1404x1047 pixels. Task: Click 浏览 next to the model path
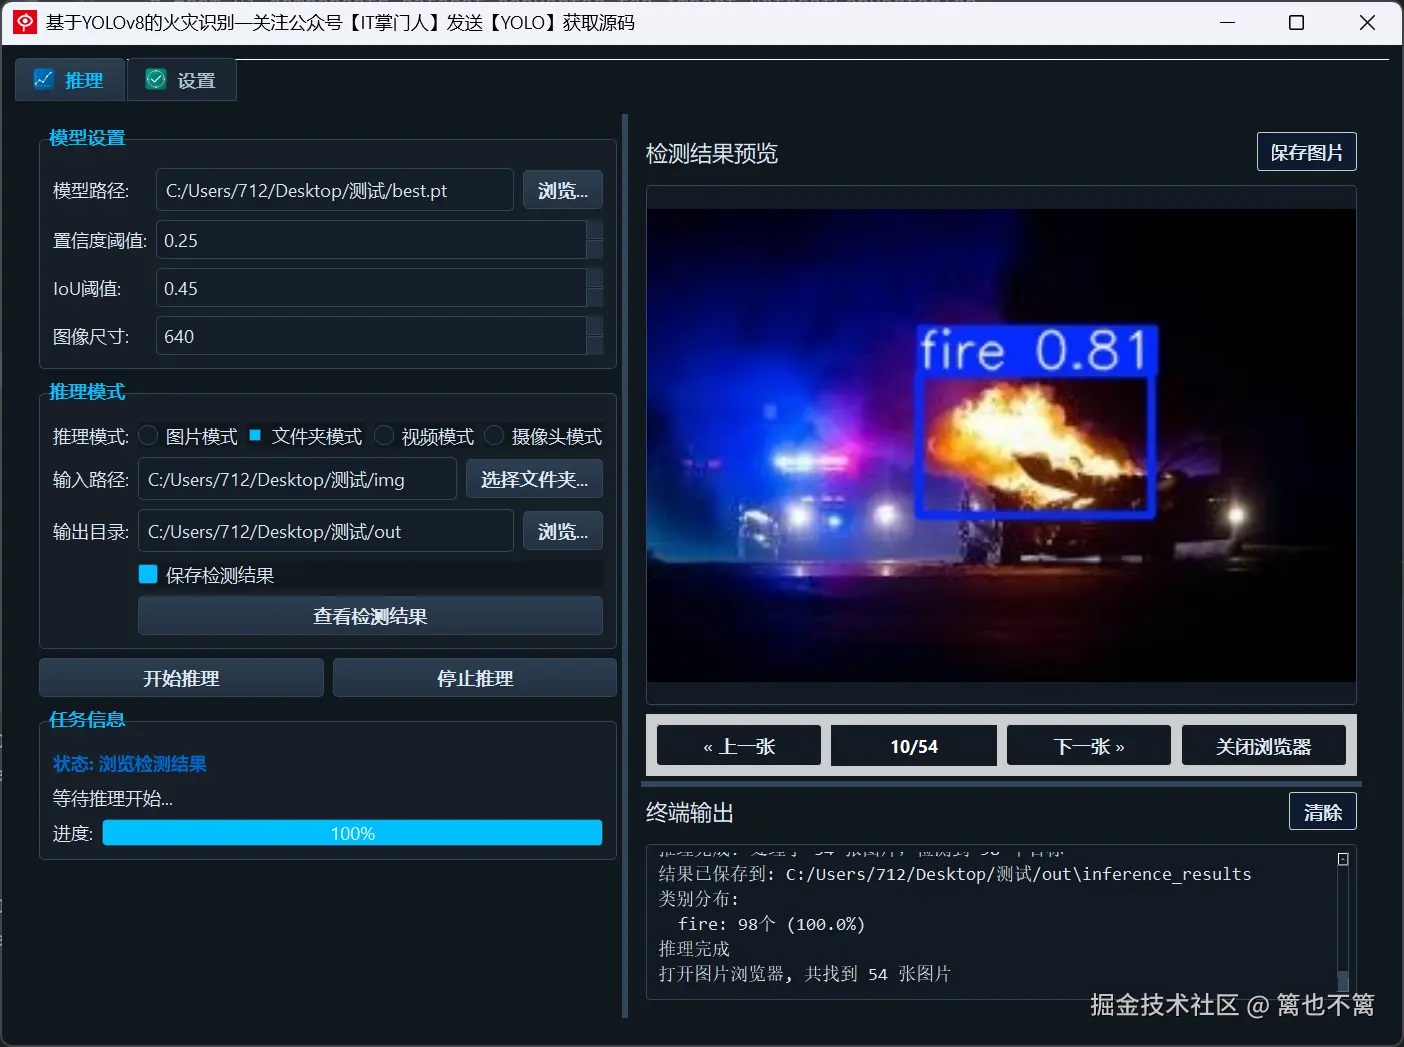pos(562,189)
